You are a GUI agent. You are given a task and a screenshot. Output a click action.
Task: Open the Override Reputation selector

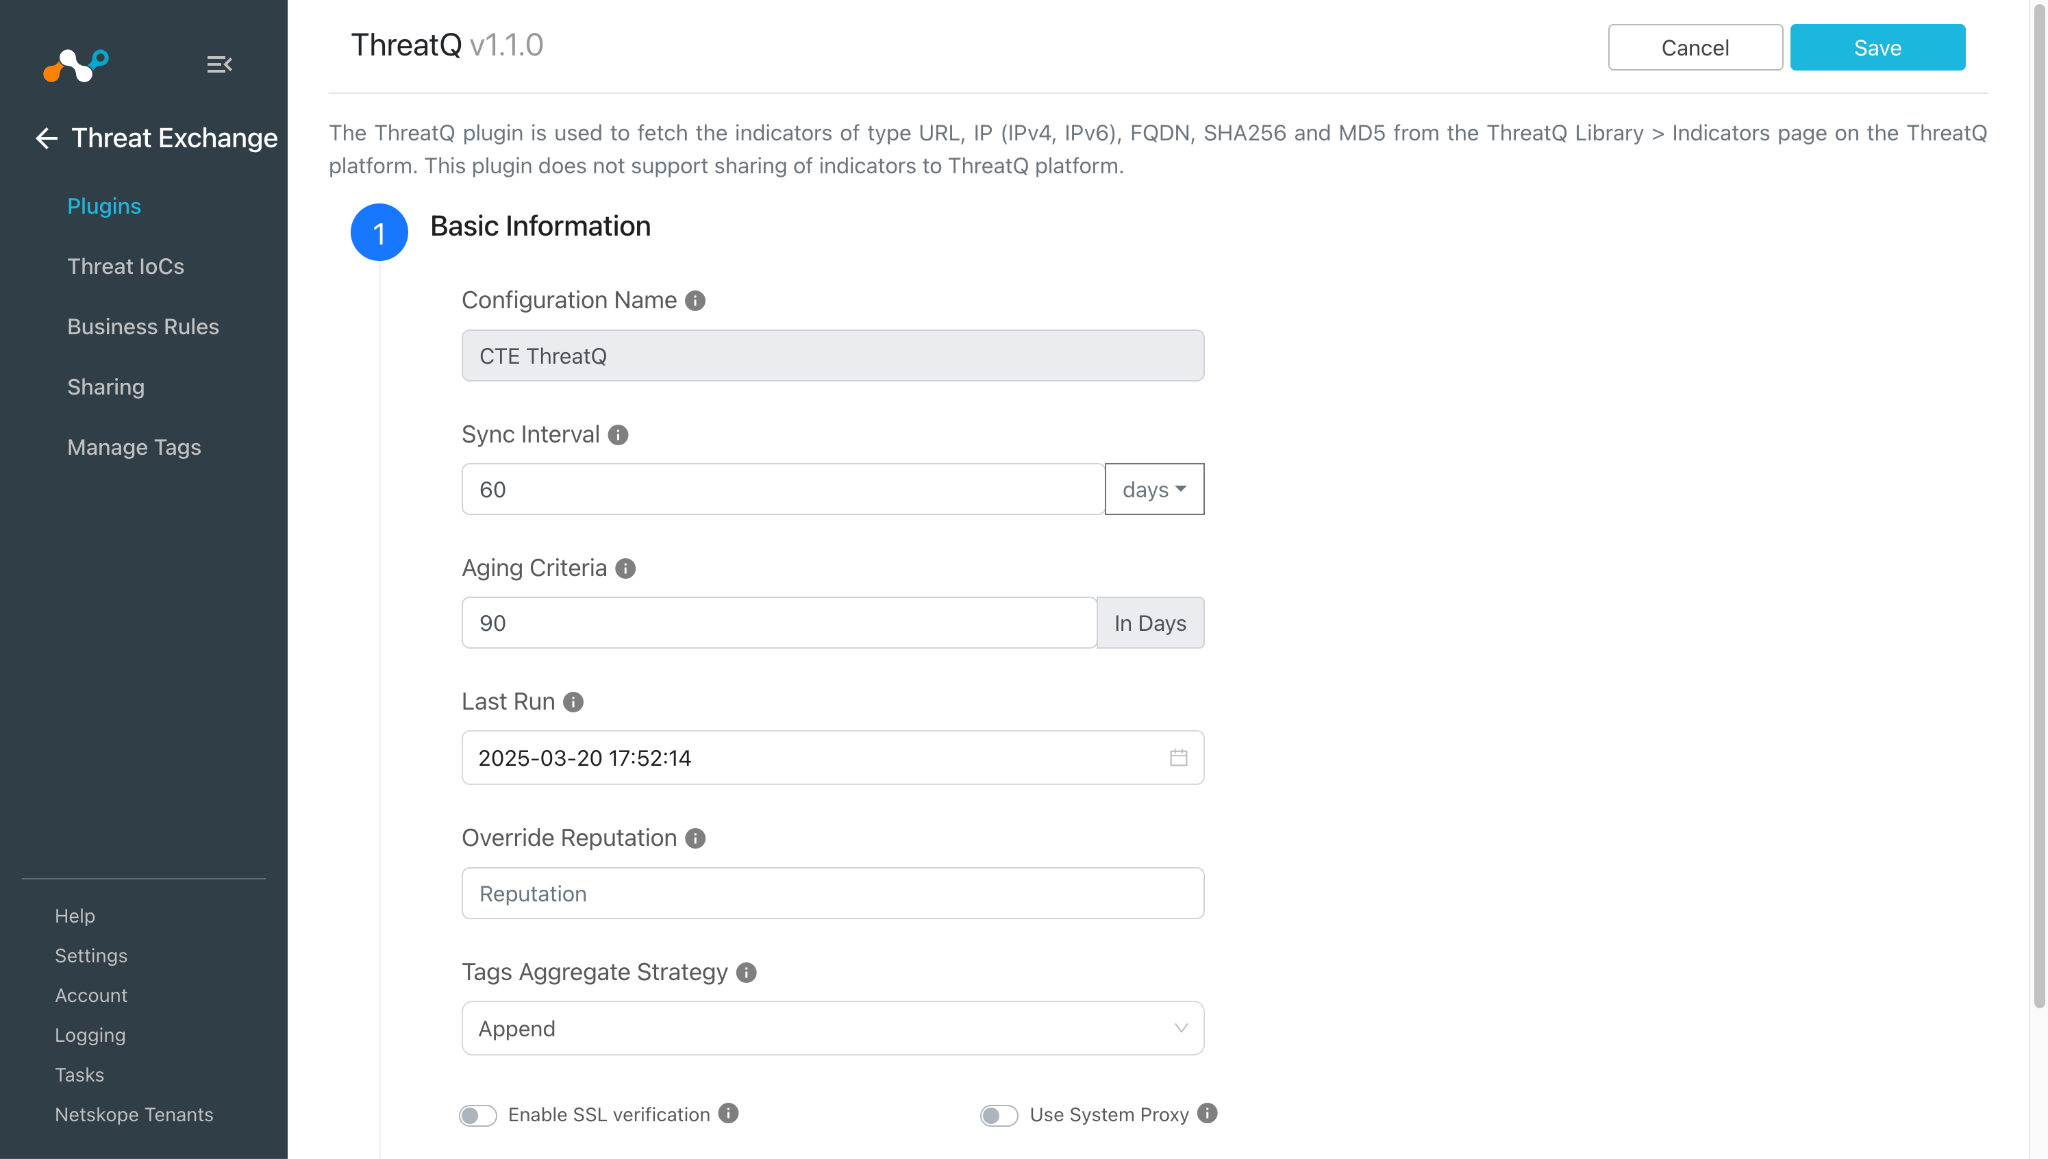(832, 893)
